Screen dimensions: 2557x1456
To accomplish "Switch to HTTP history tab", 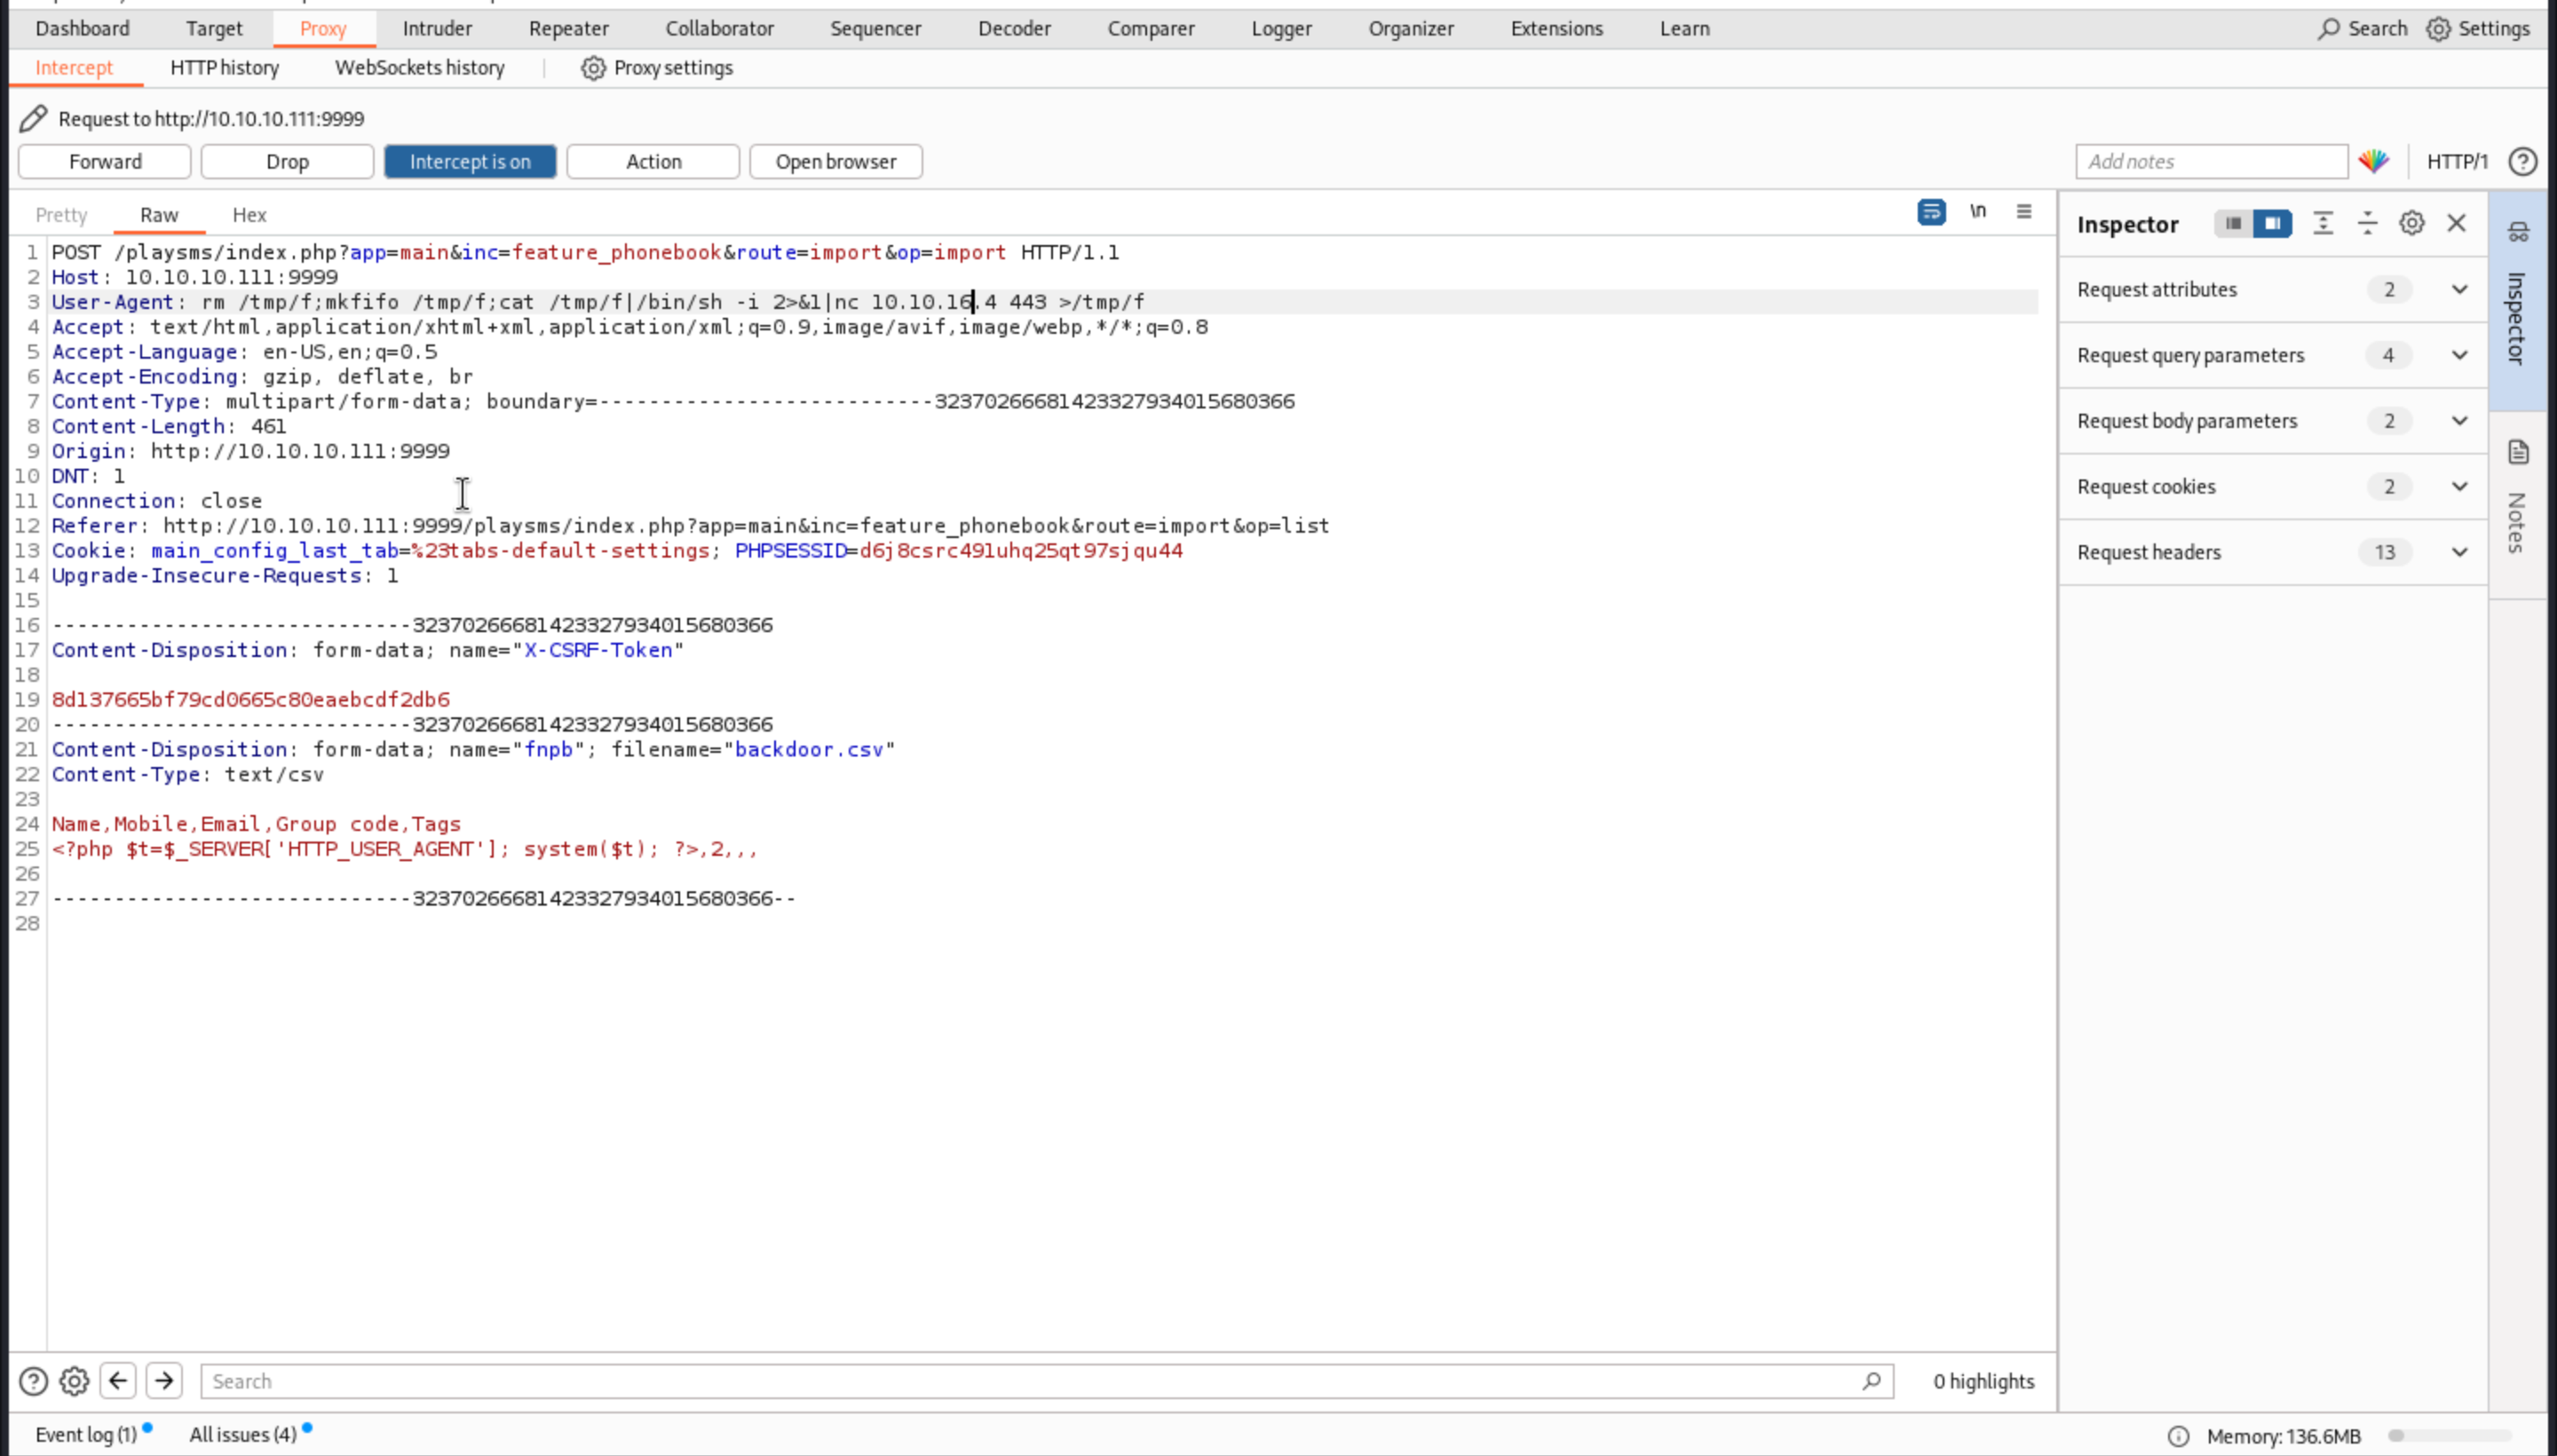I will coord(224,68).
